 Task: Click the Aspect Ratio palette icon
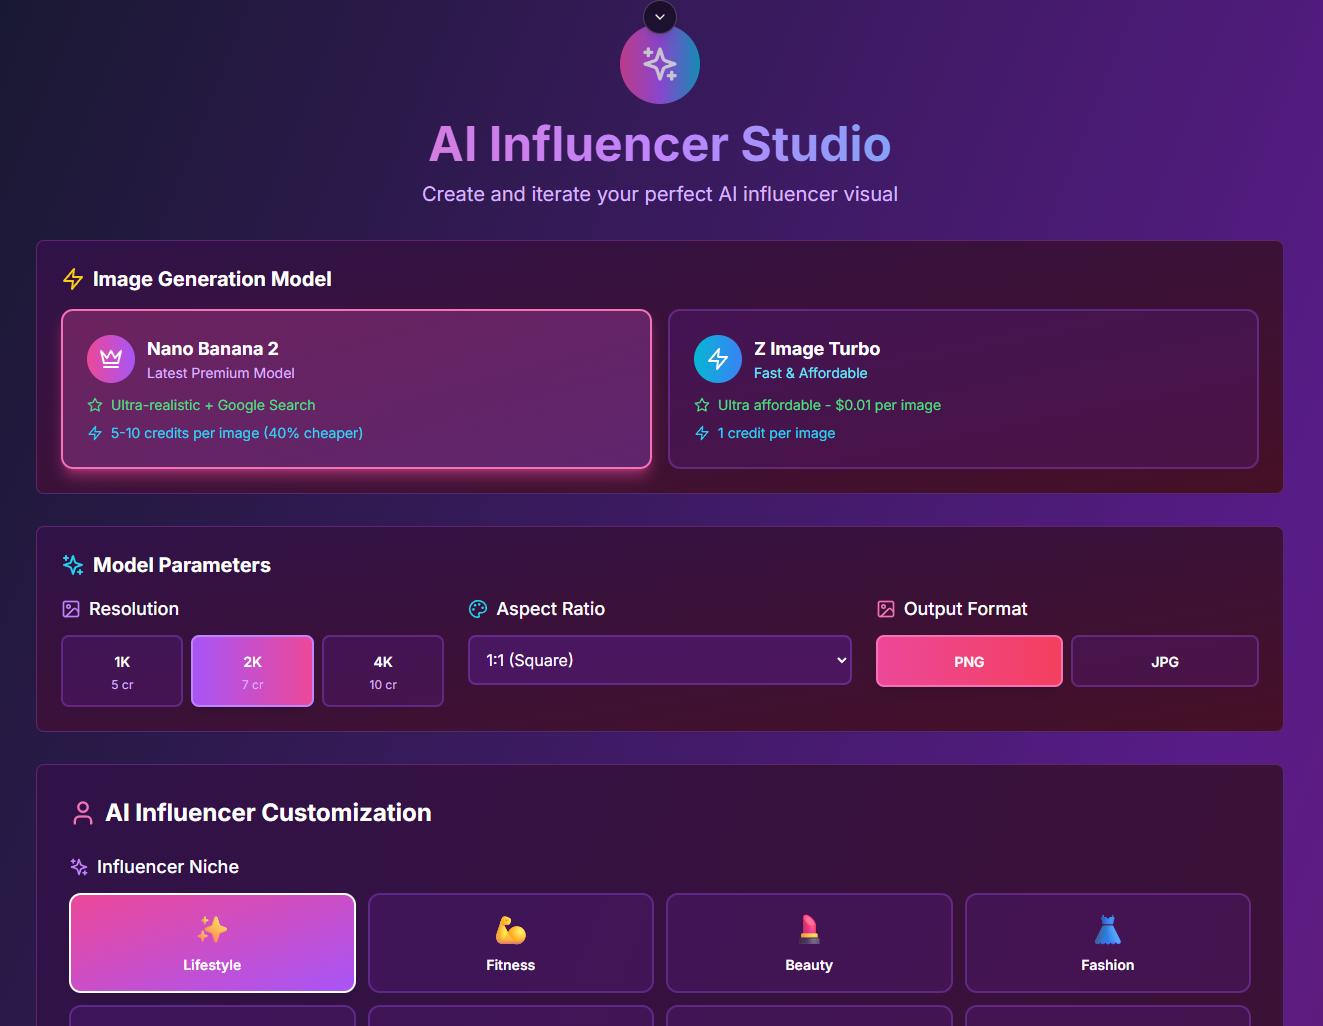477,608
